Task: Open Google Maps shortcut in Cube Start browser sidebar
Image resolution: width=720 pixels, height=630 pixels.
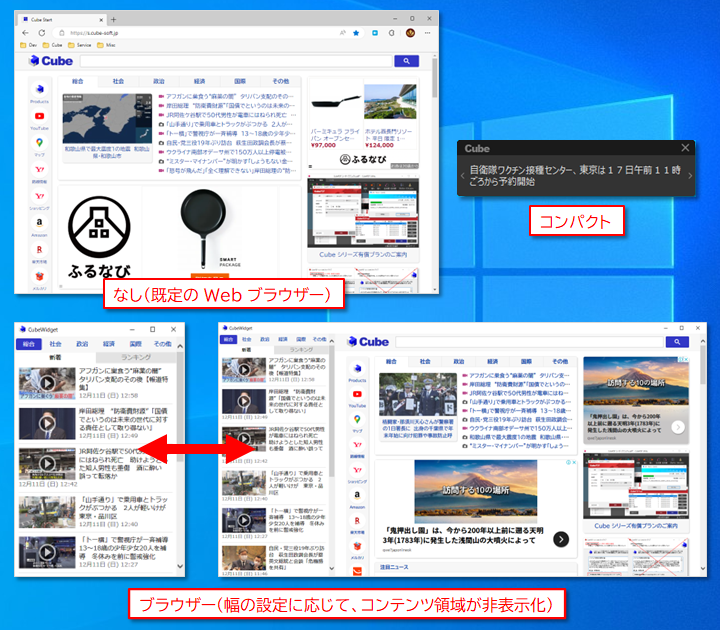Action: (x=39, y=146)
